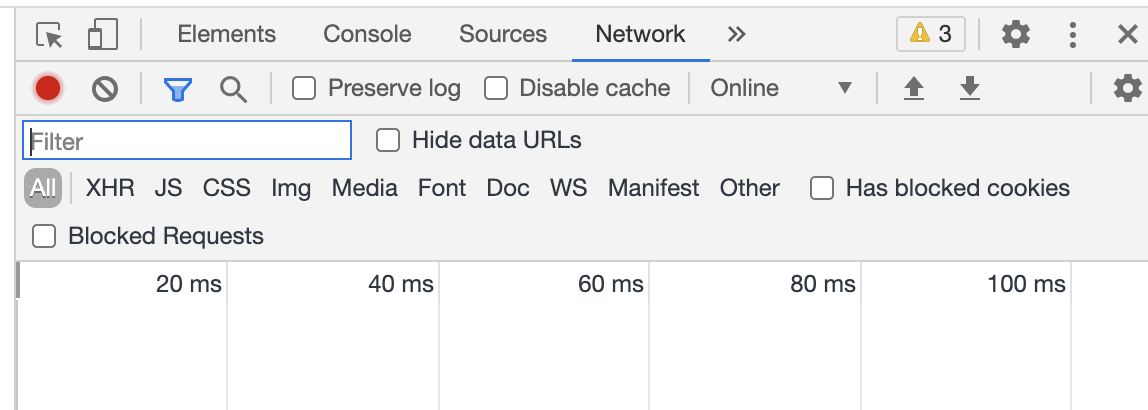Check the Disable cache option

coord(496,89)
